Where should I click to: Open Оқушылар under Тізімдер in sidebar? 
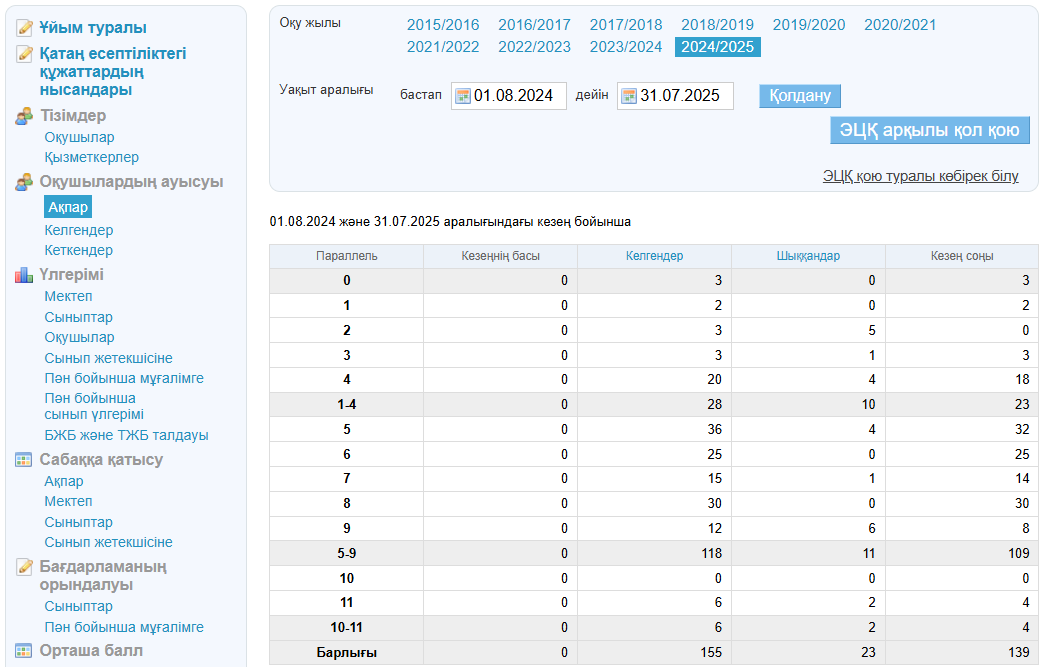click(79, 137)
